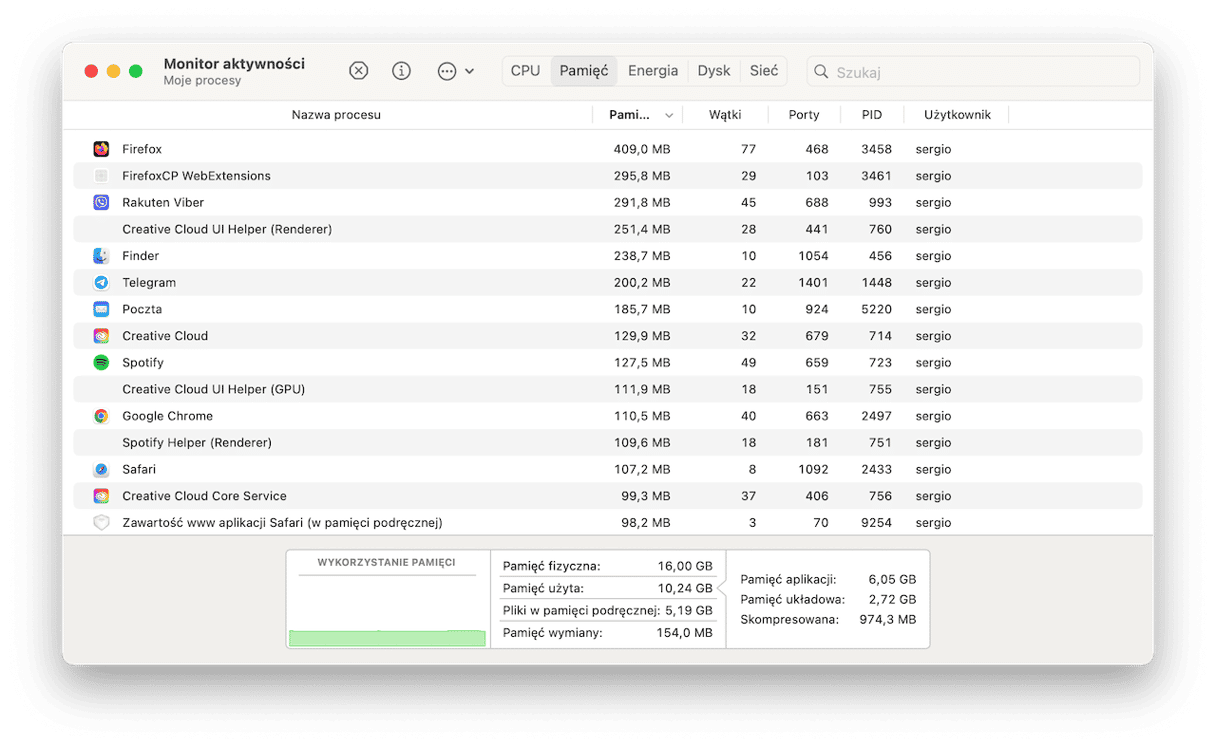Click PID value 3458
Image resolution: width=1216 pixels, height=747 pixels.
point(876,149)
